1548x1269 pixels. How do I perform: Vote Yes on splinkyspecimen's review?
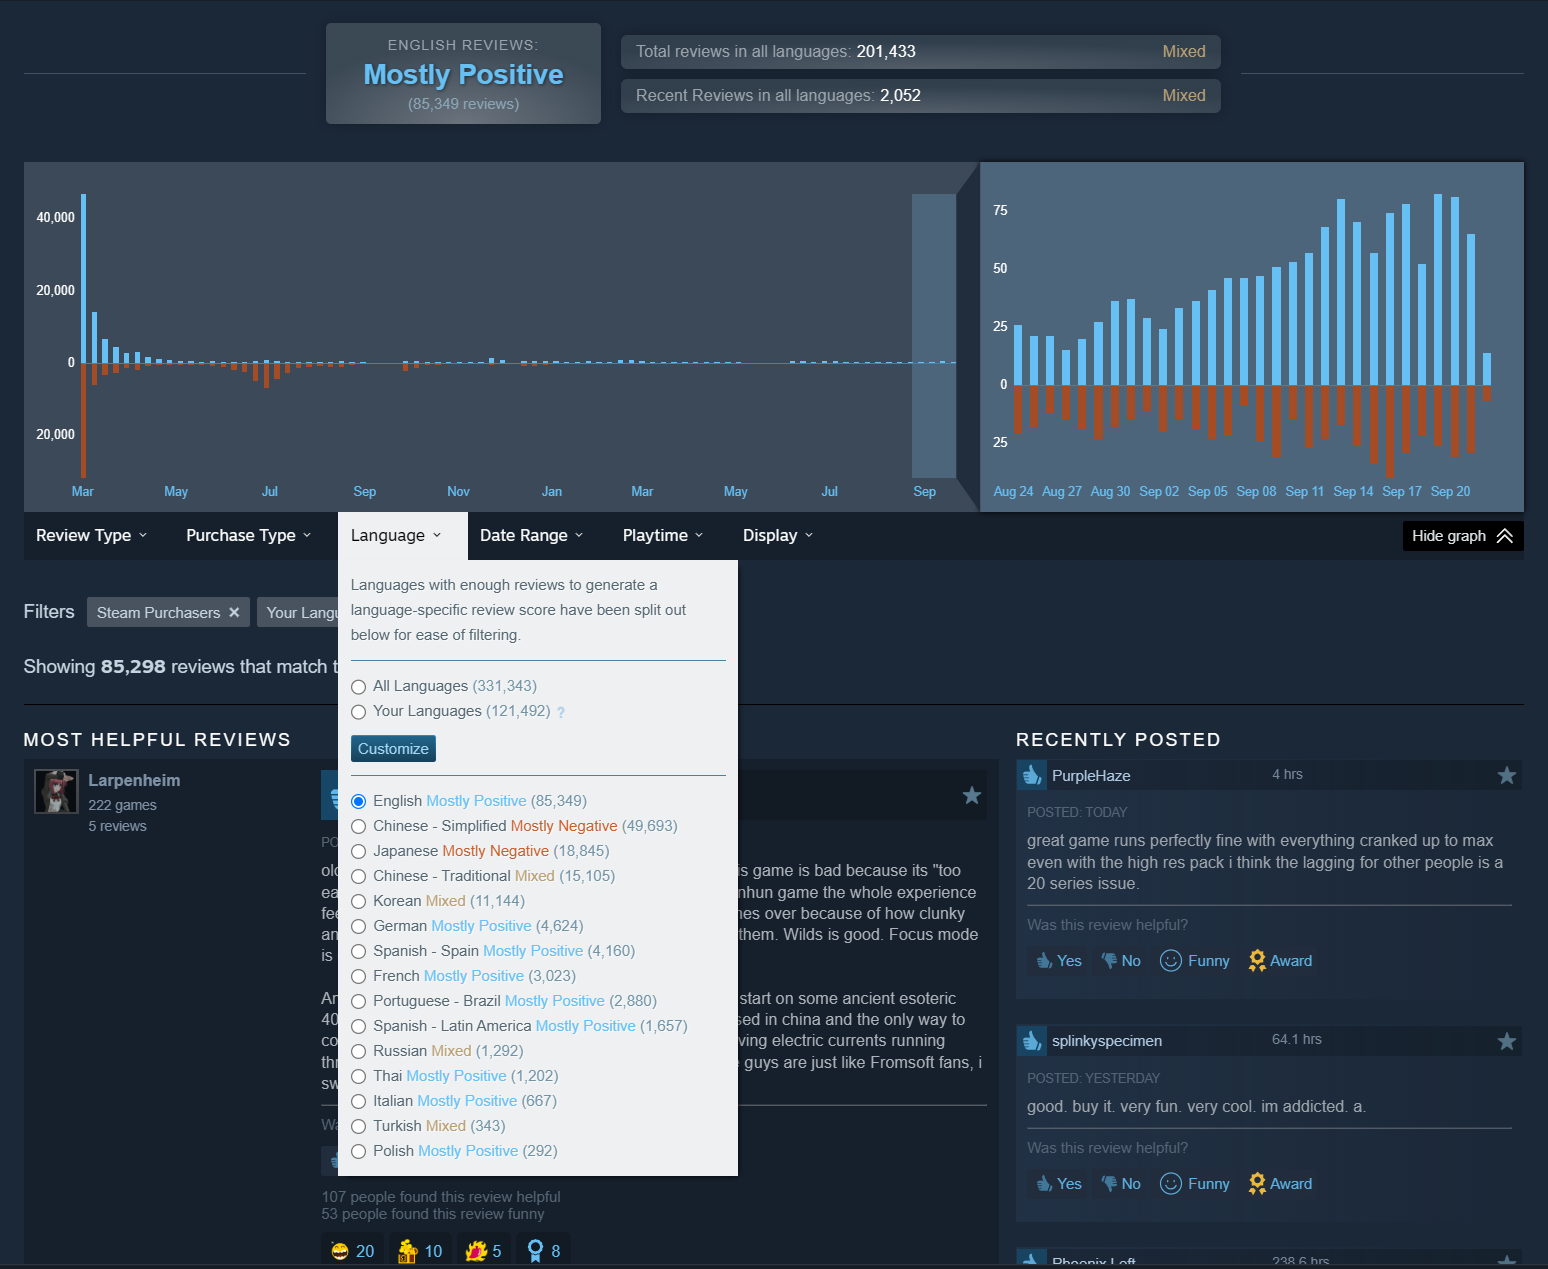[x=1059, y=1184]
